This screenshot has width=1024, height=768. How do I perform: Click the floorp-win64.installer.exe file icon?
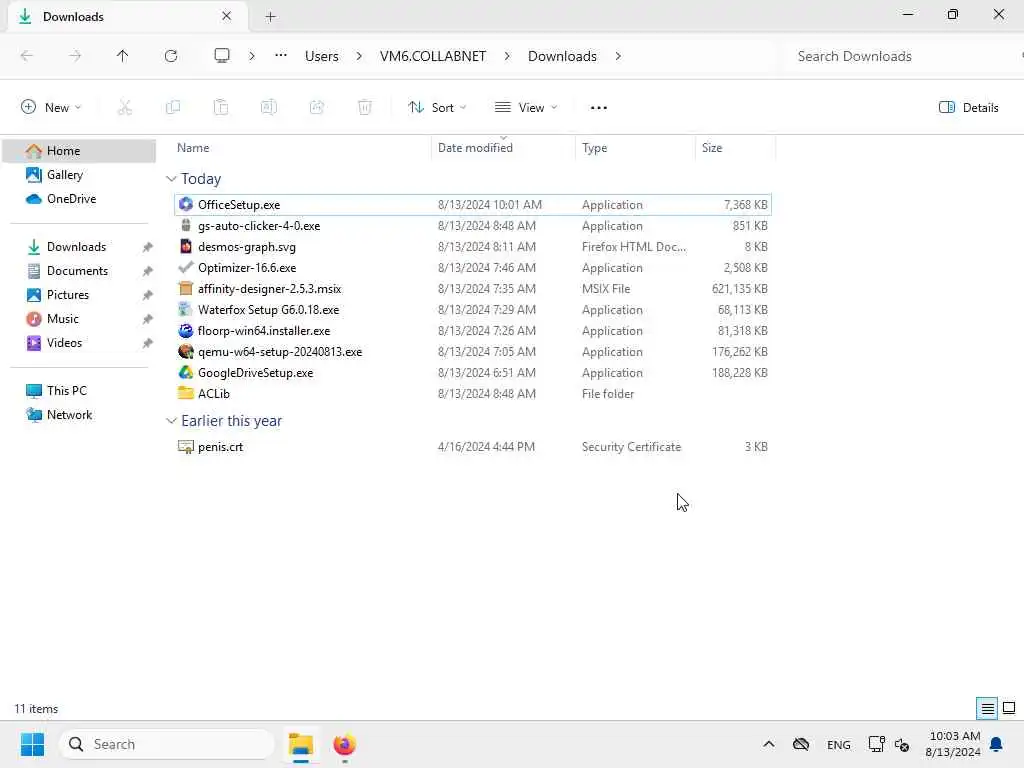(186, 330)
